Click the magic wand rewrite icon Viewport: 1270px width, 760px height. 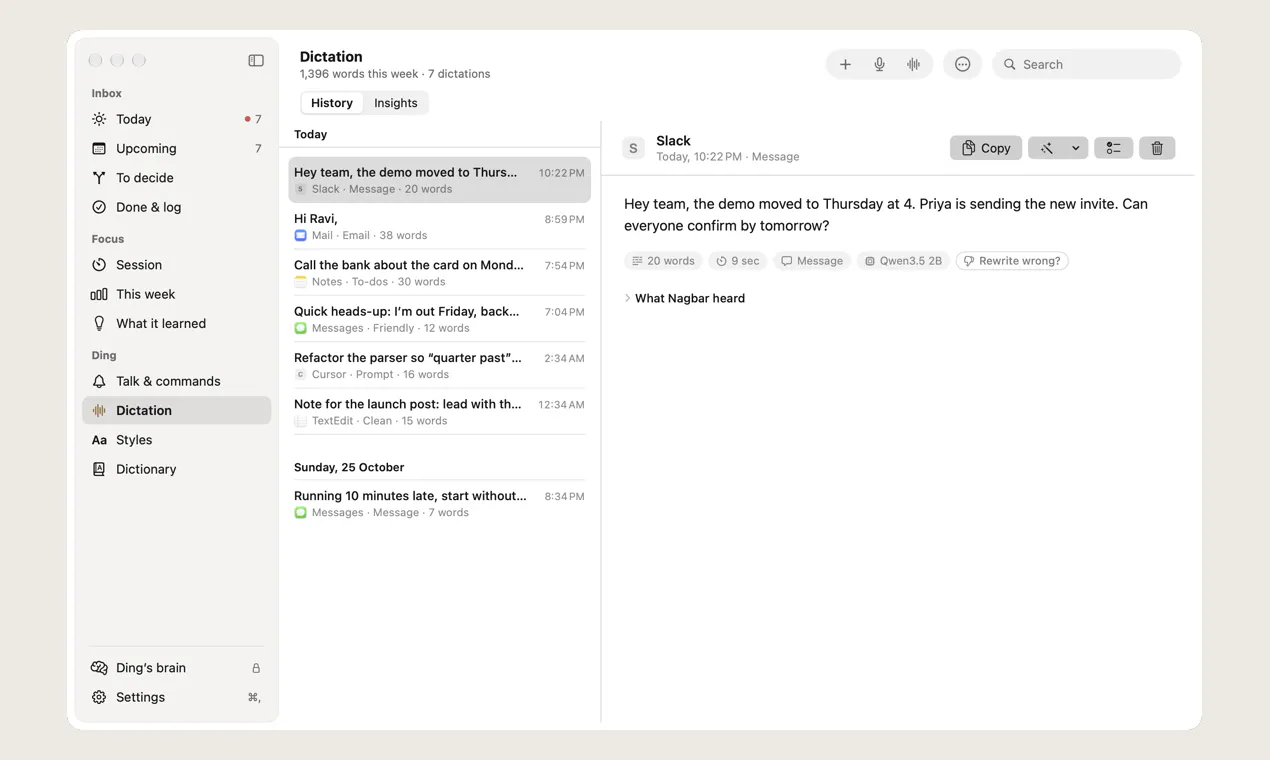(1046, 148)
